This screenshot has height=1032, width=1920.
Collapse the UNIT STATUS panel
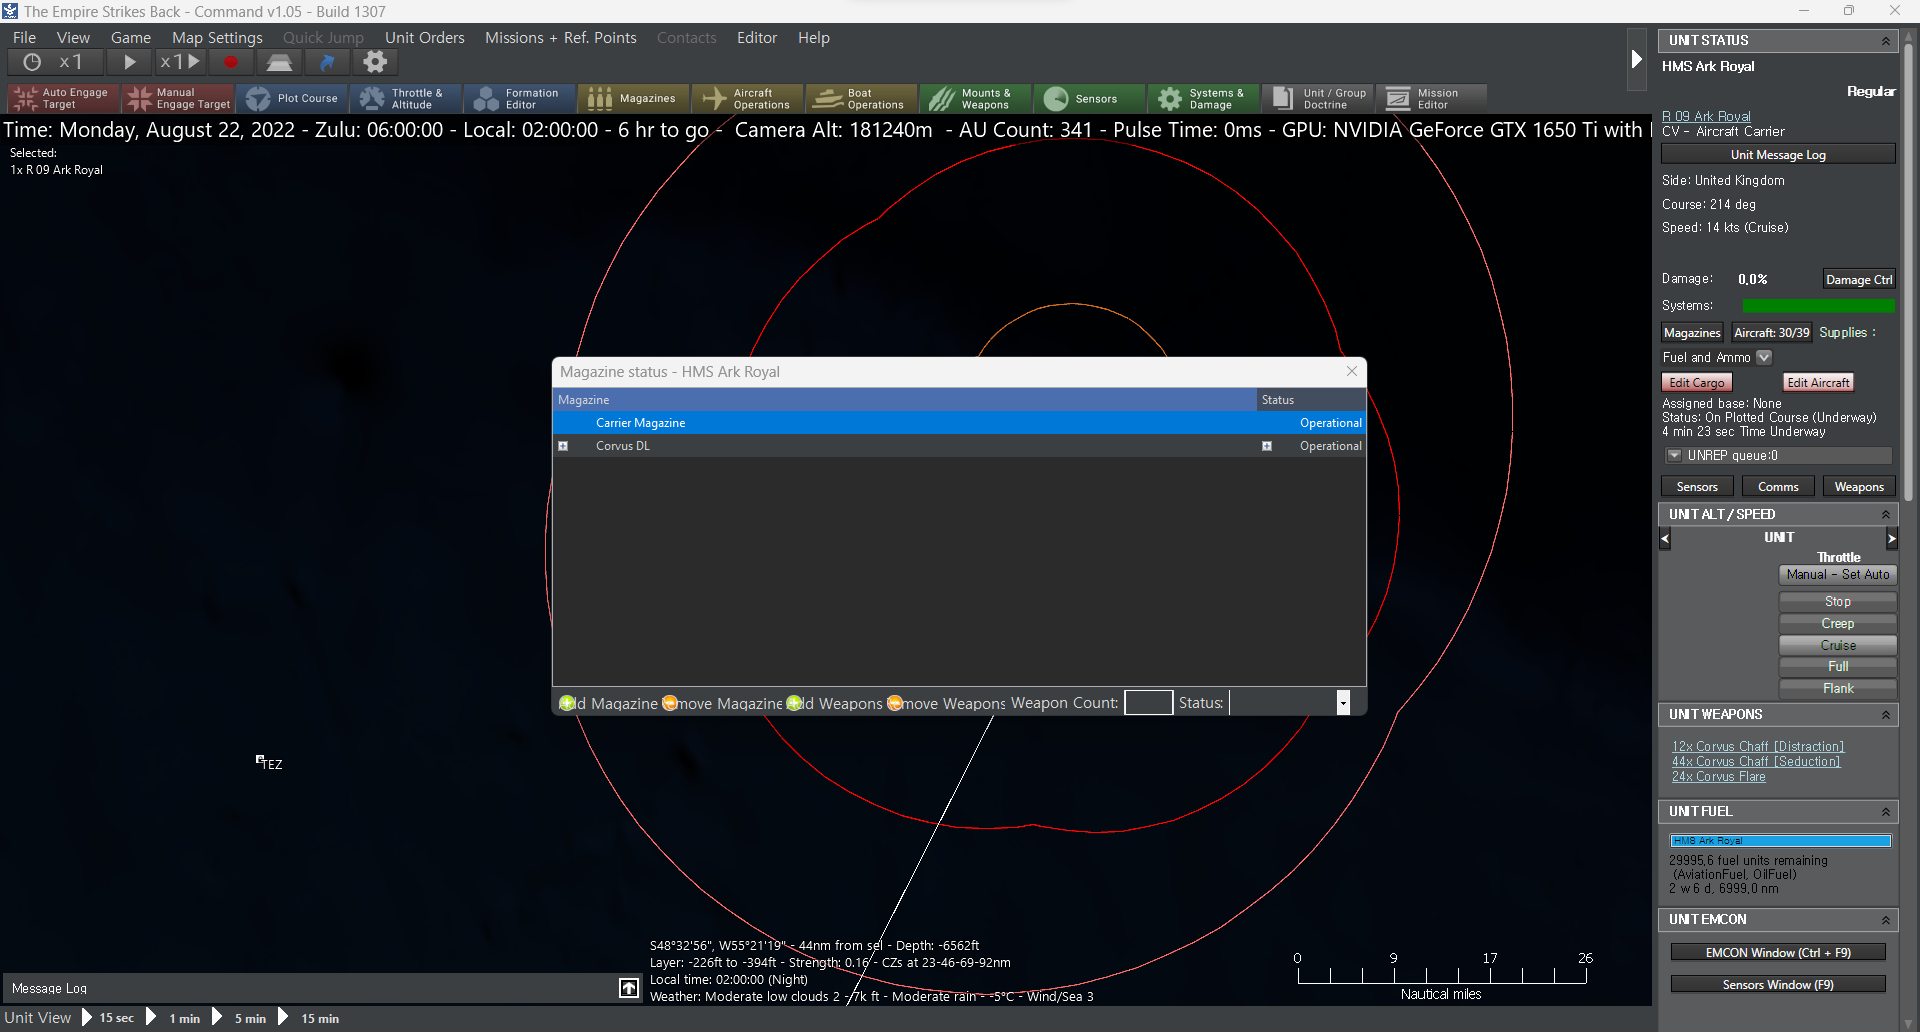pos(1886,41)
